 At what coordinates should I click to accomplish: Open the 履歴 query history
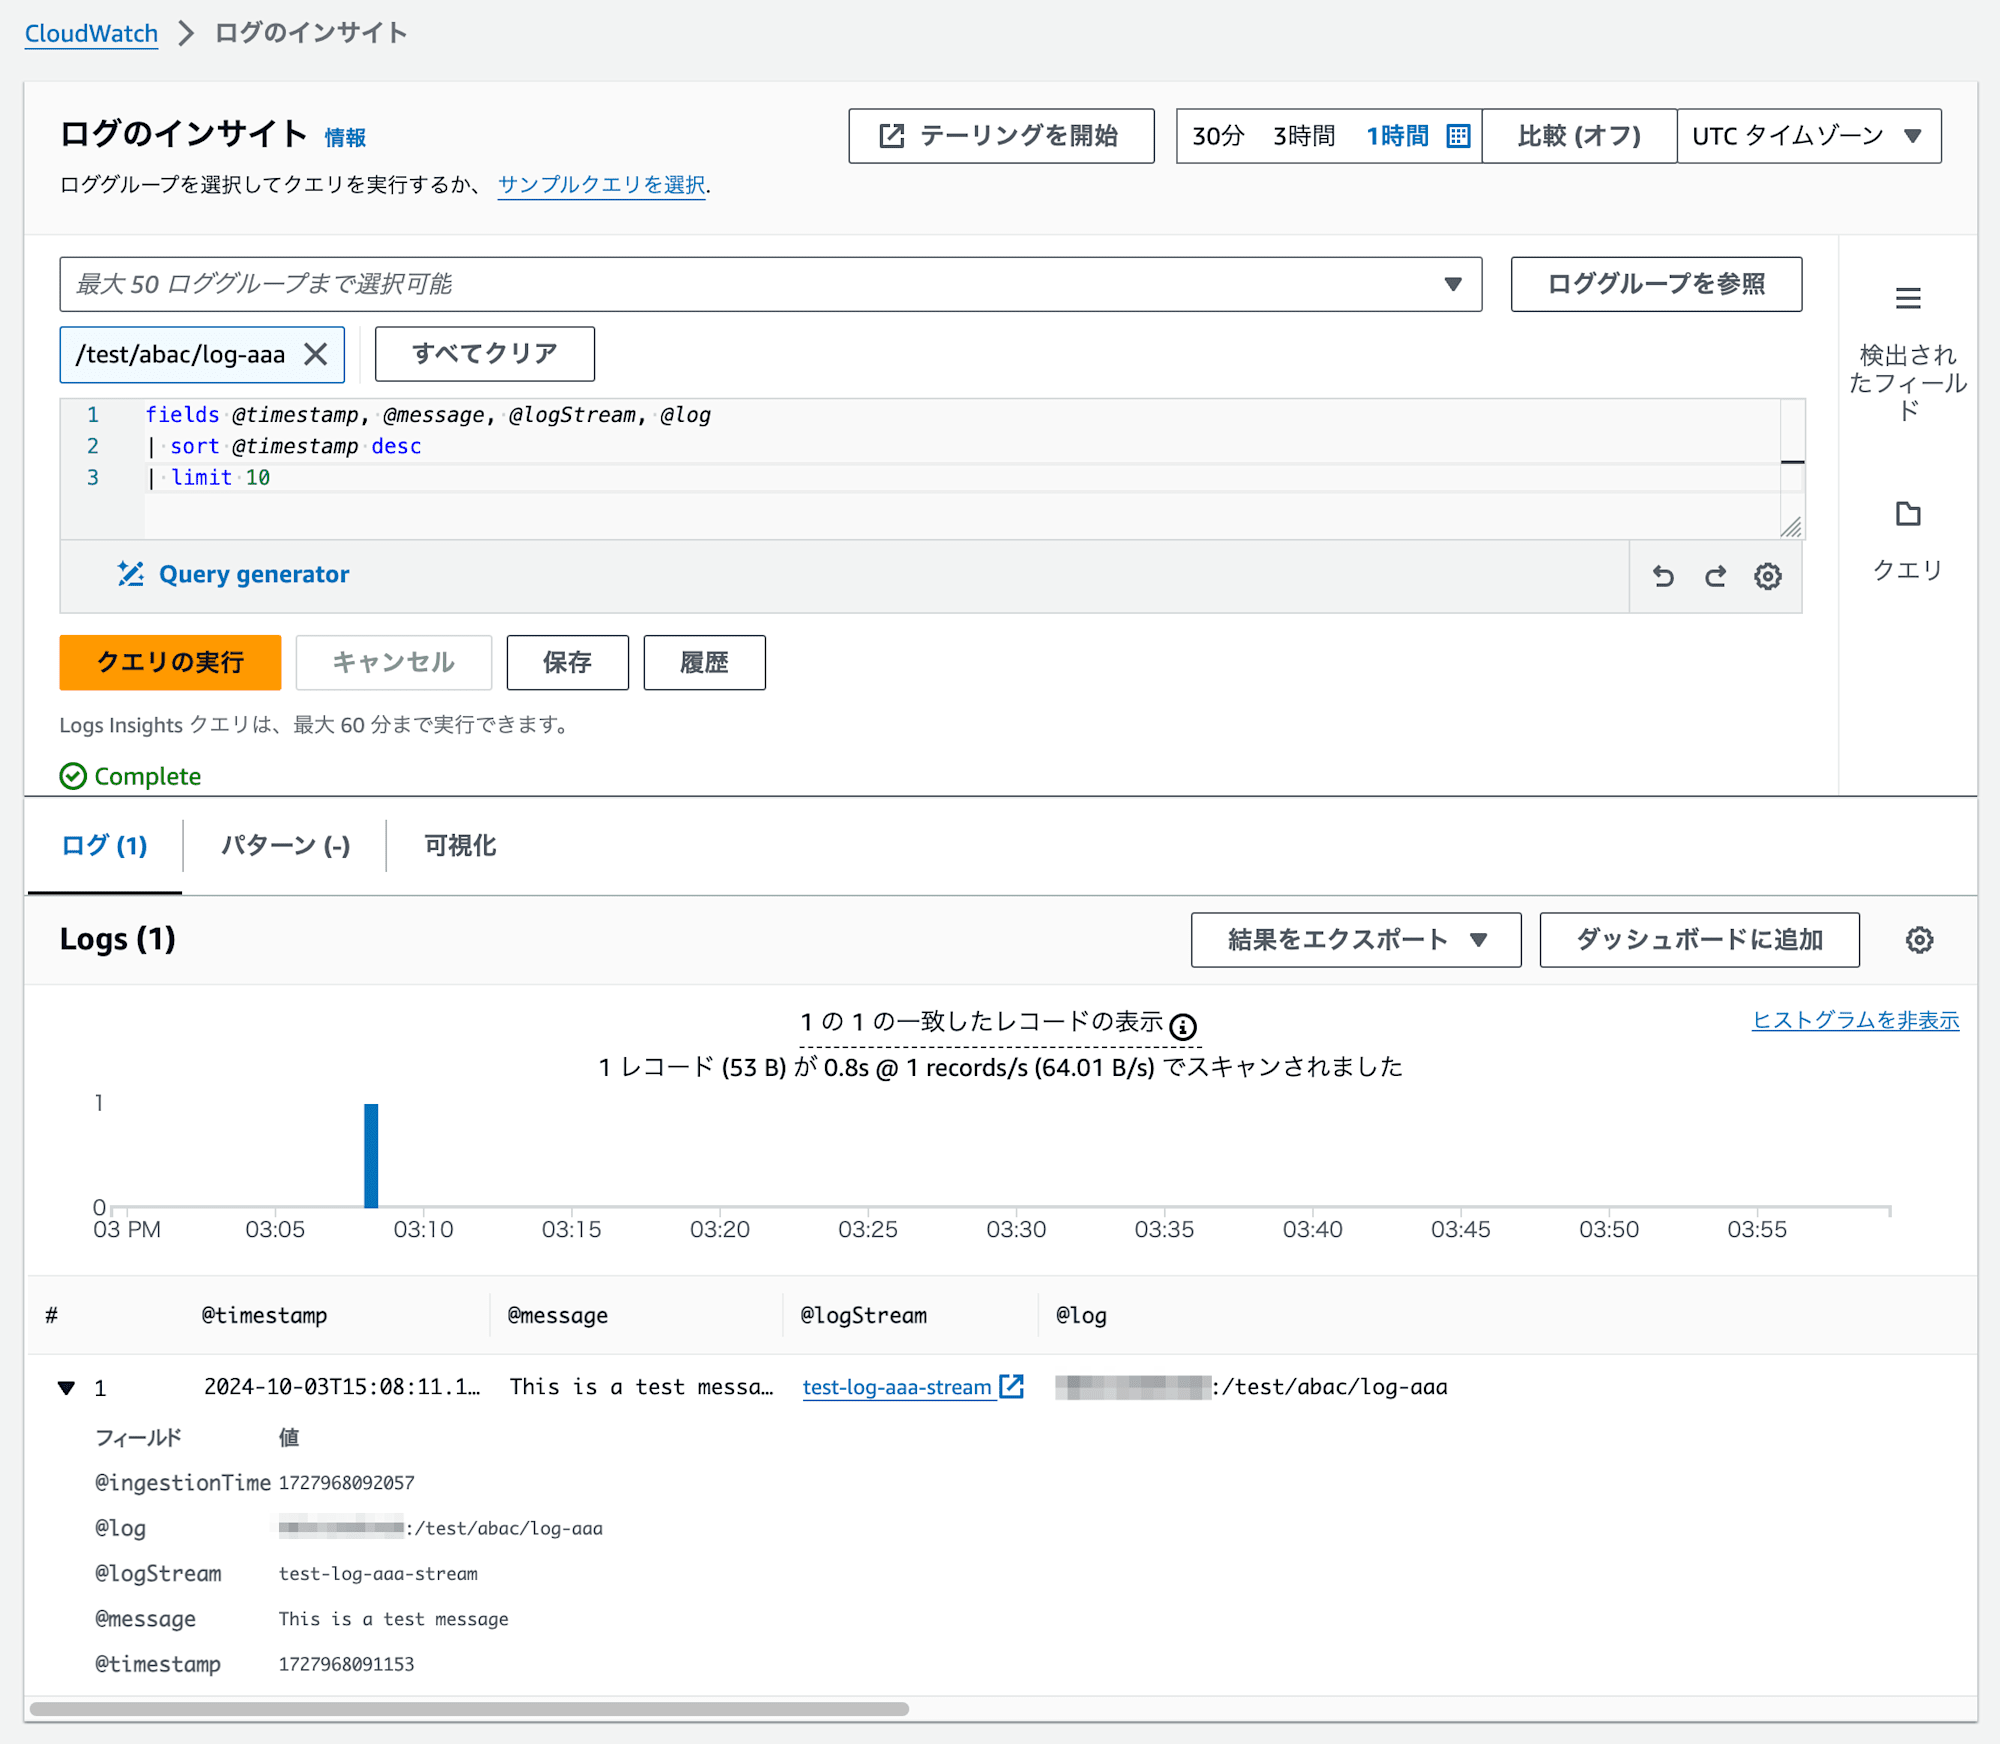coord(704,662)
